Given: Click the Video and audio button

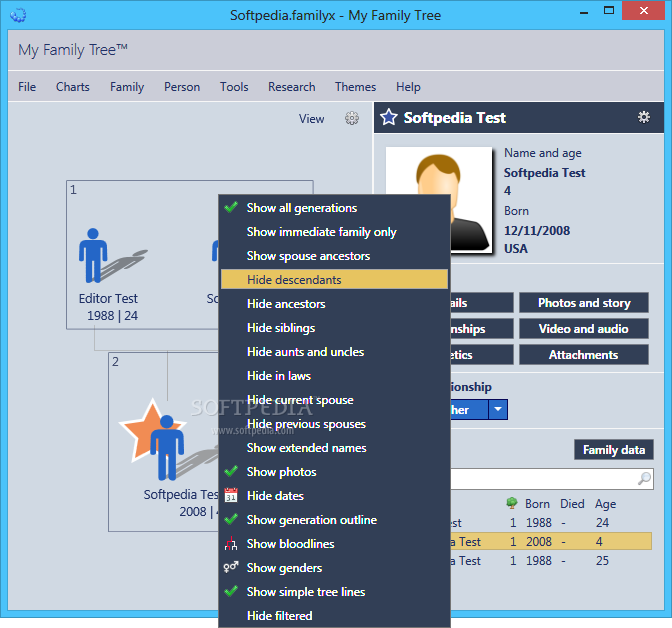Looking at the screenshot, I should pos(584,329).
